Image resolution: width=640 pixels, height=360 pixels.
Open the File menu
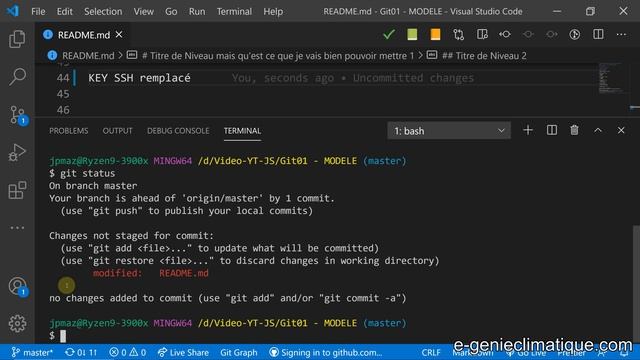point(38,11)
